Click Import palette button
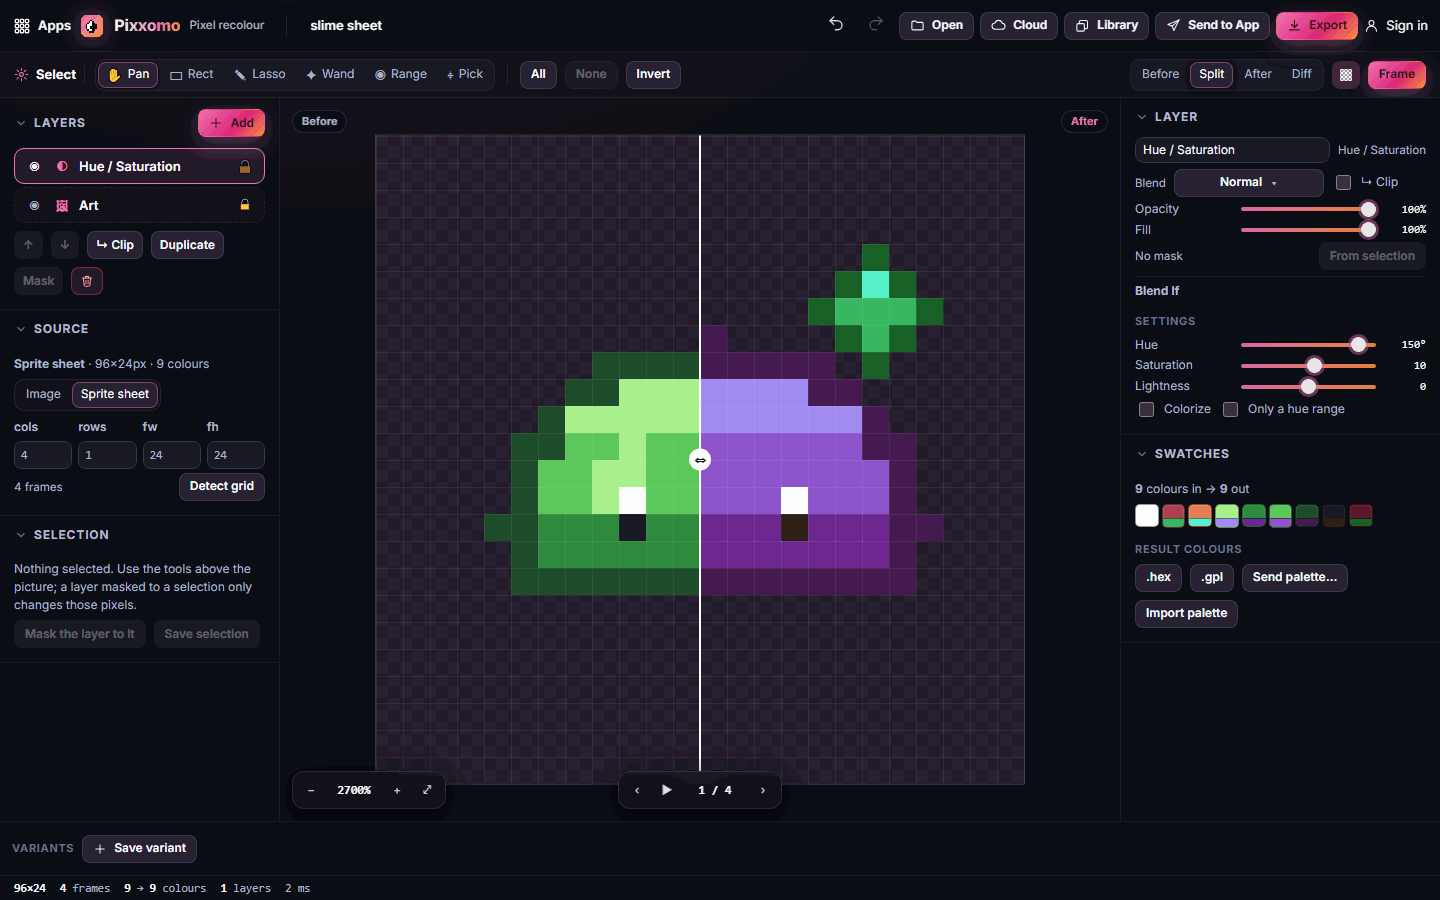 1186,614
